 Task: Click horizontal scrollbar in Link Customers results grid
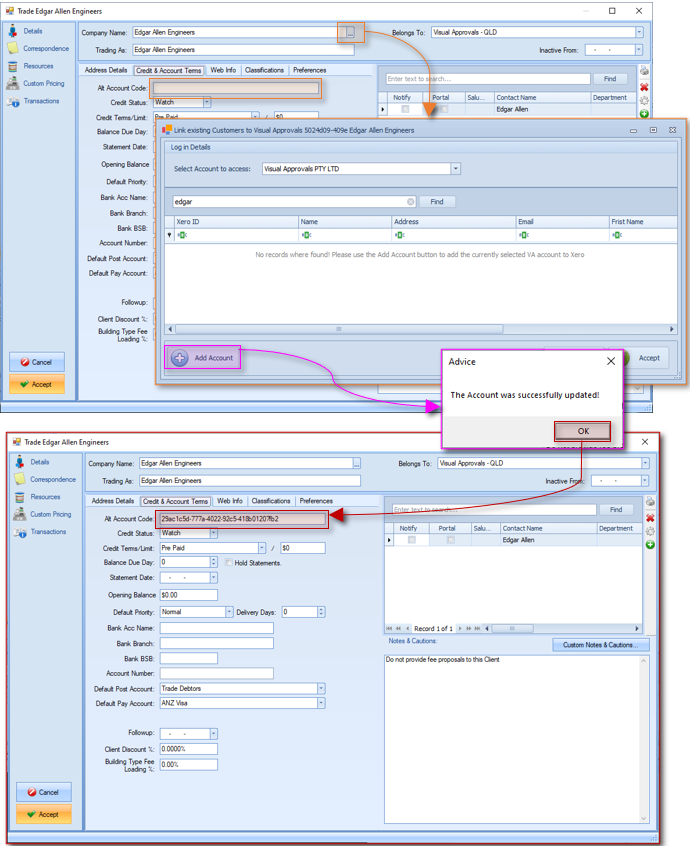click(x=339, y=329)
